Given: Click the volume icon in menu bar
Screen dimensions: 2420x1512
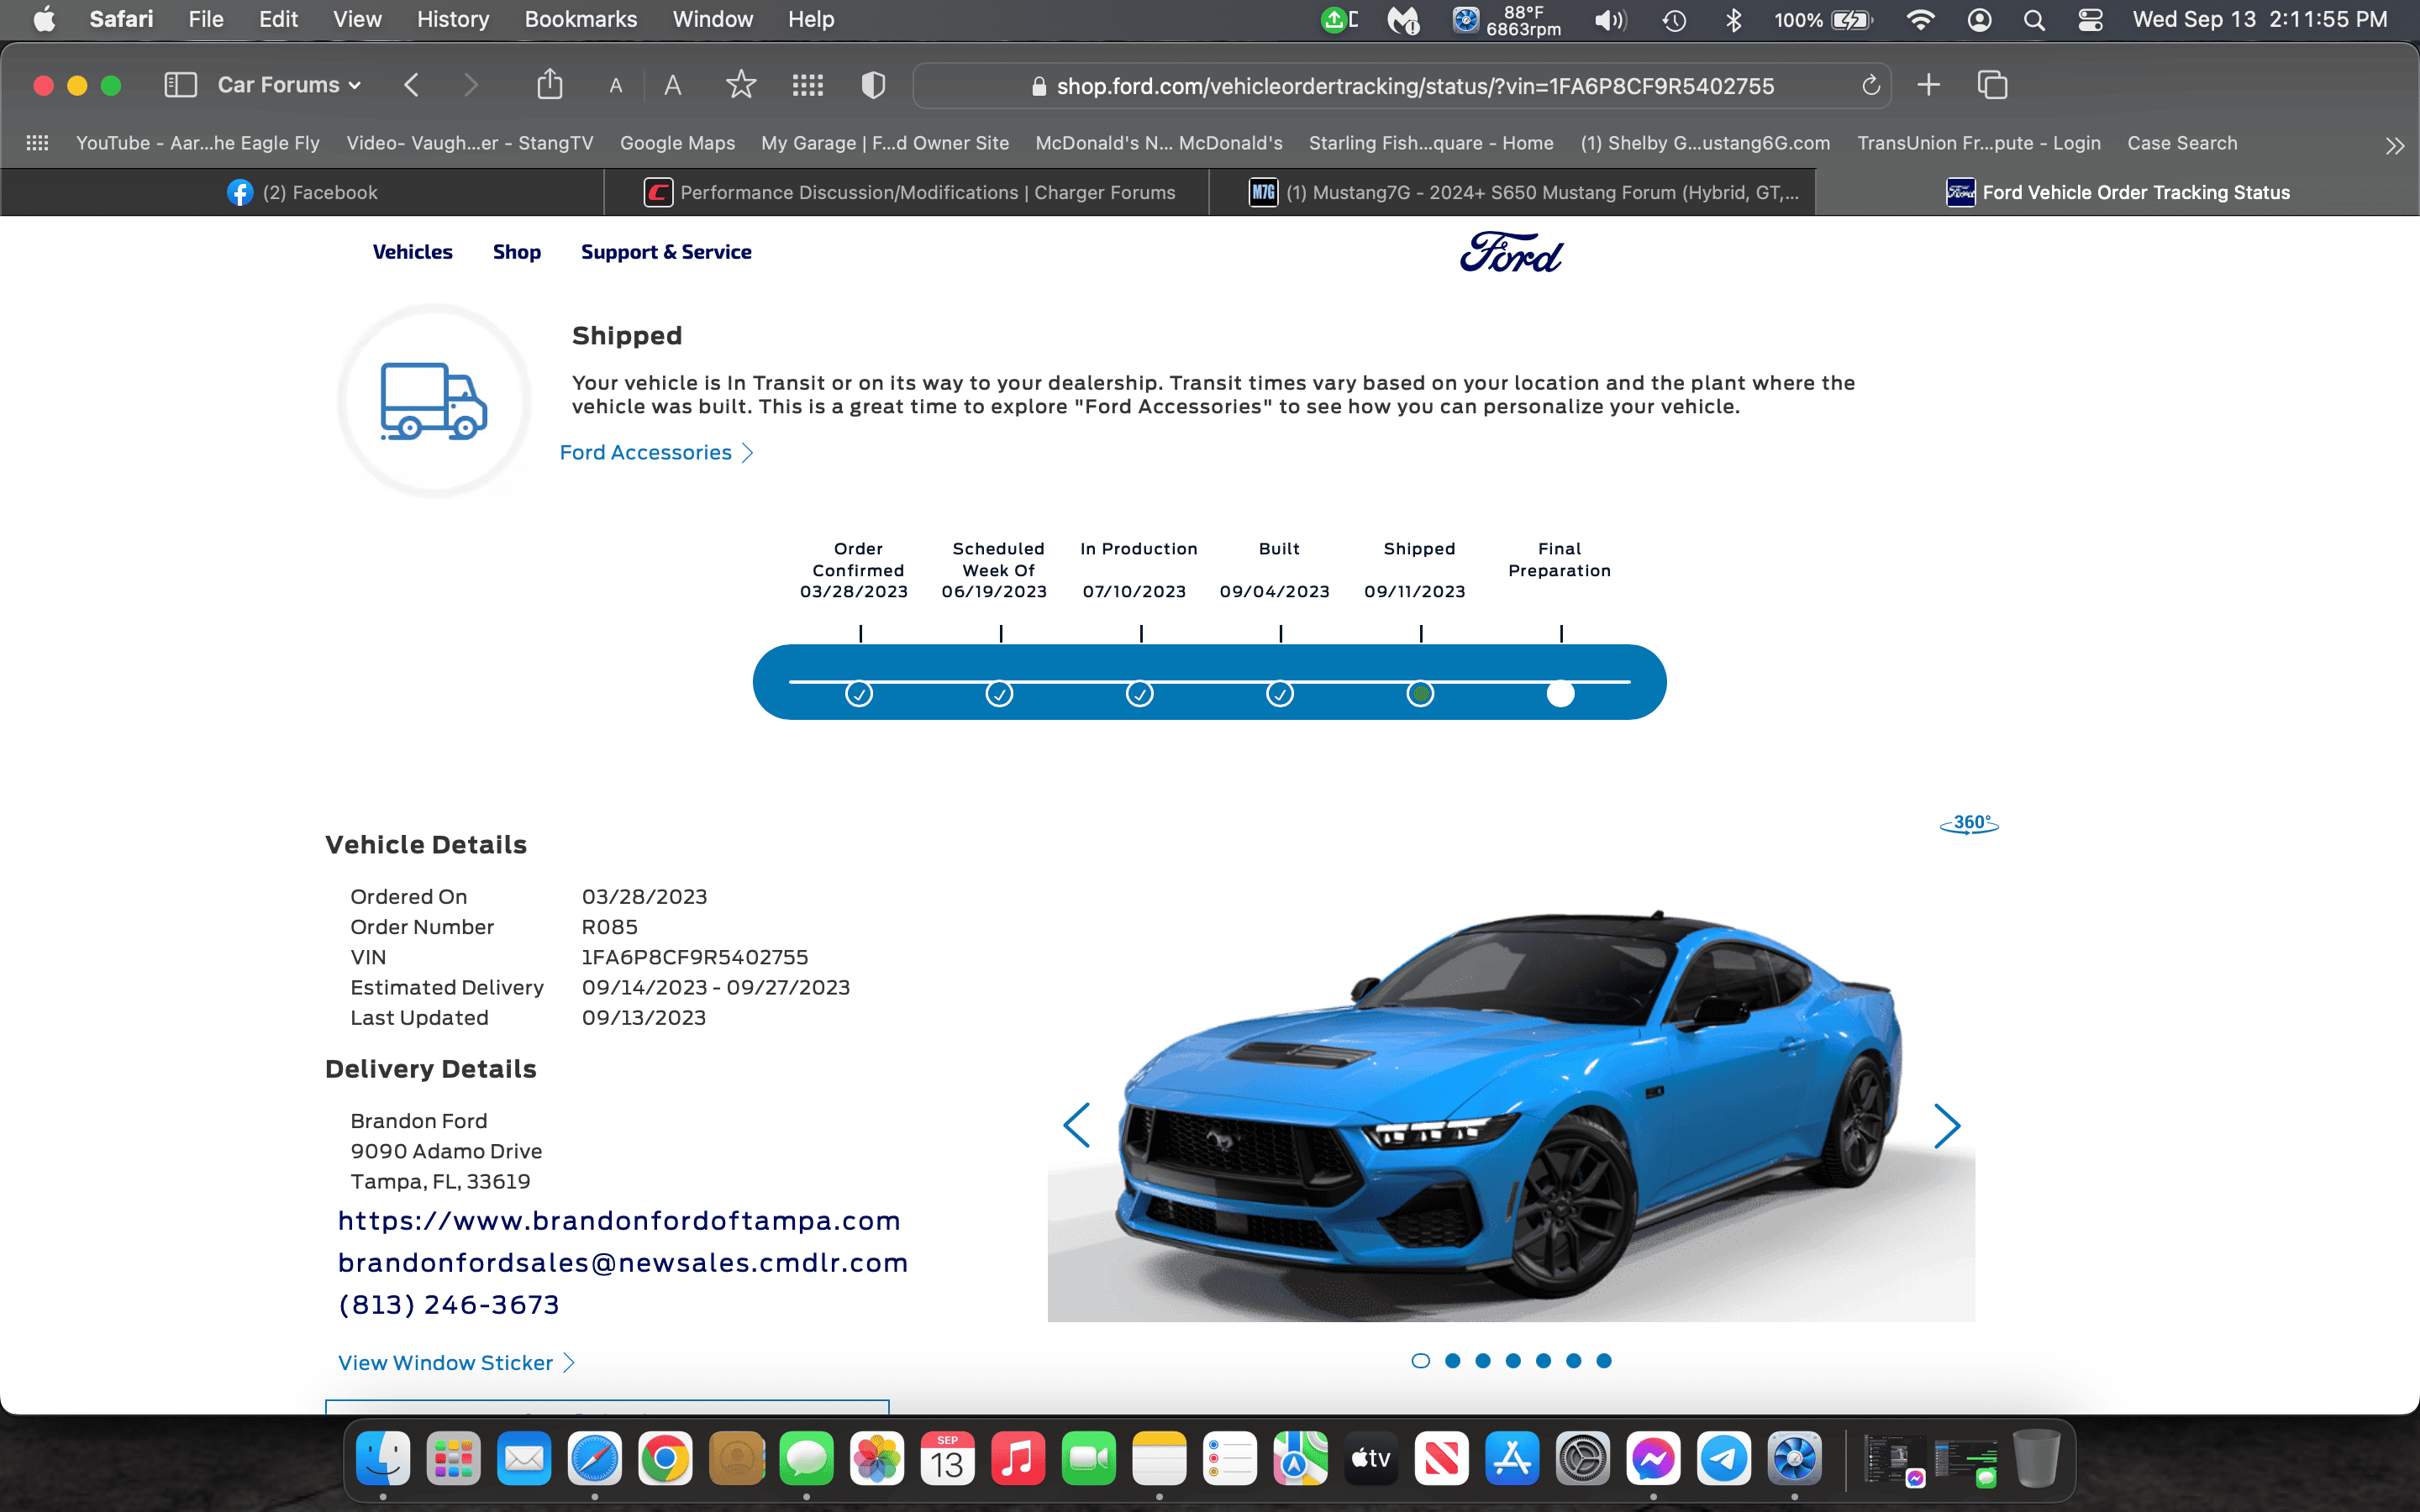Looking at the screenshot, I should (x=1611, y=20).
